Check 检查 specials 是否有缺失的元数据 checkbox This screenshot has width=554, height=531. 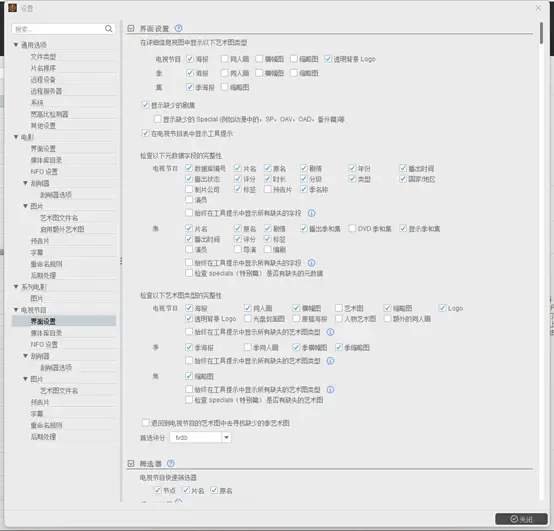(x=189, y=273)
